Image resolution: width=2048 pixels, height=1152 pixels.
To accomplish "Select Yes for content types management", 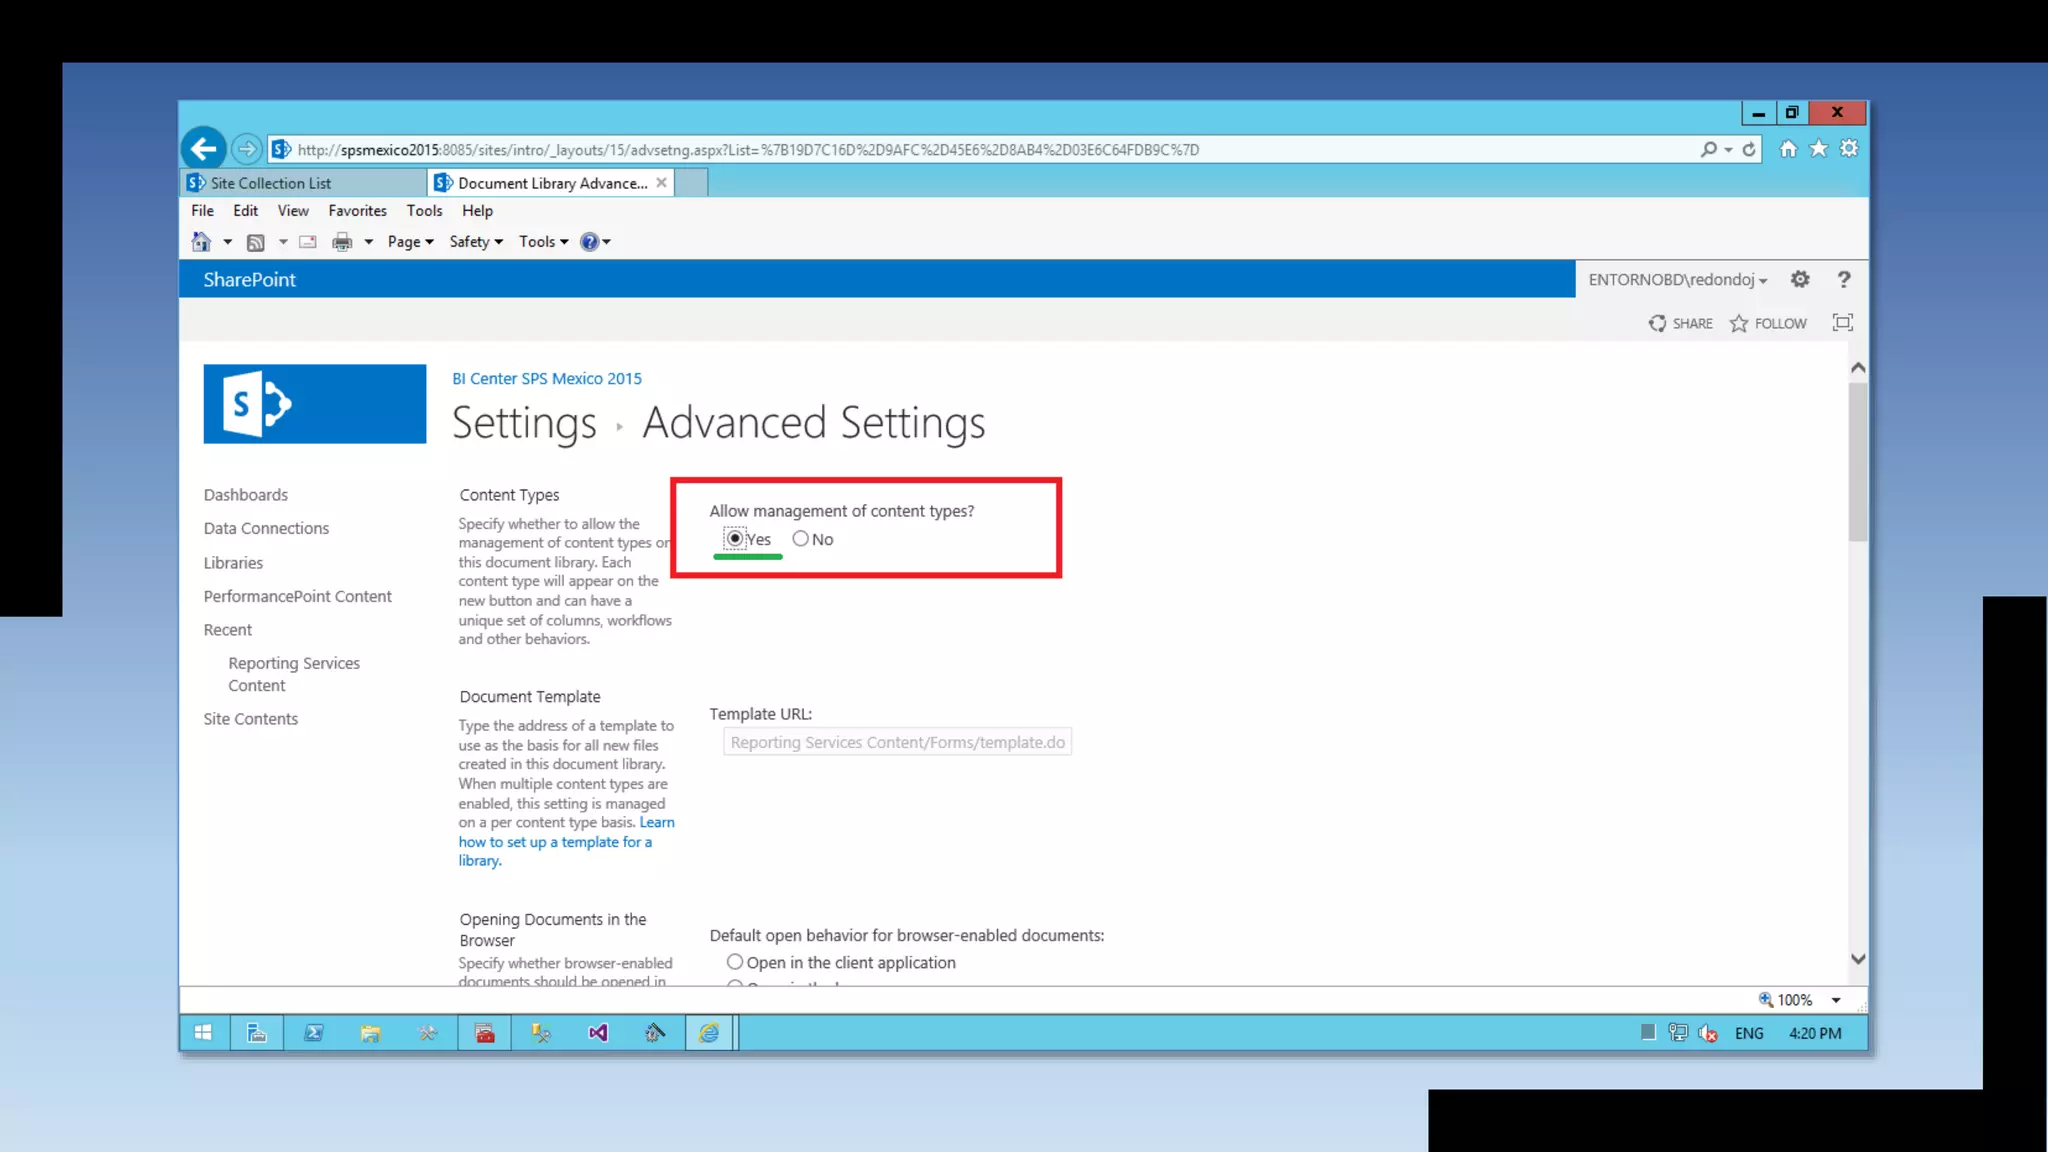I will (x=735, y=539).
